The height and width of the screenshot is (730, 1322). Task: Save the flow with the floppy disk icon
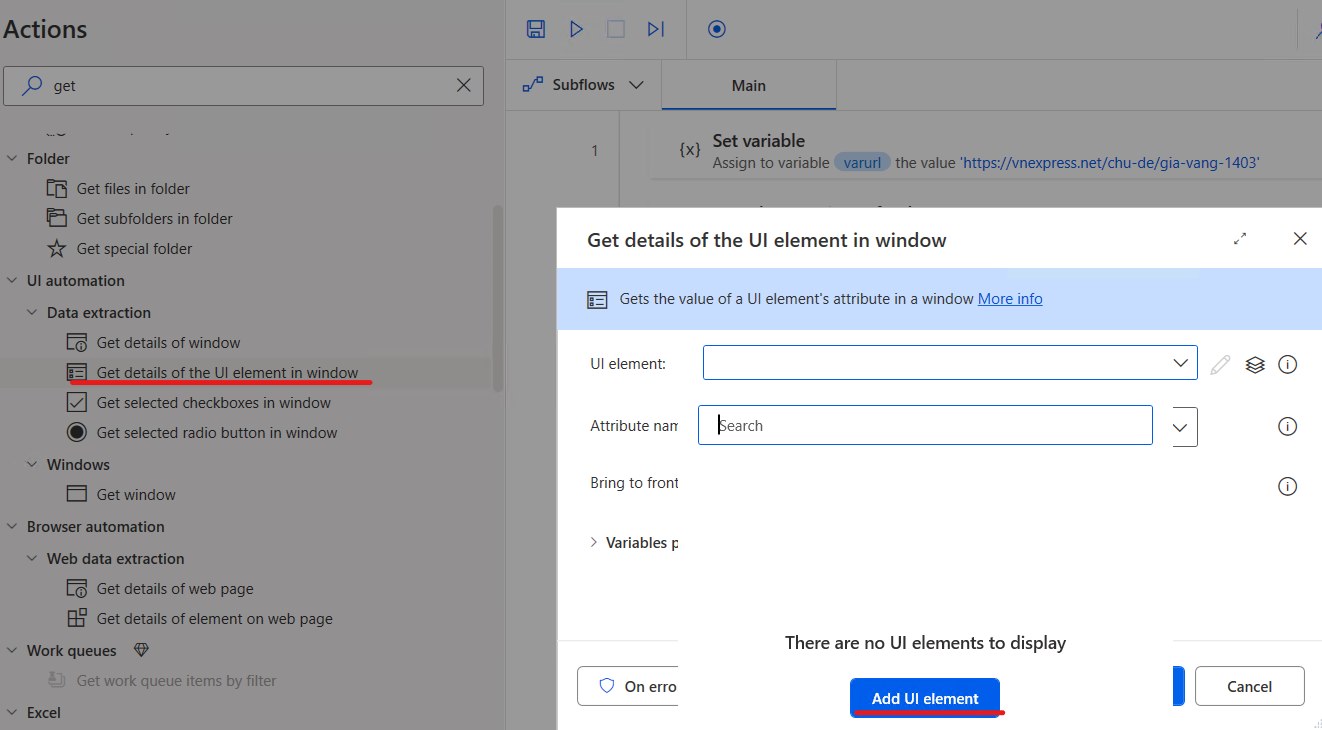coord(536,29)
